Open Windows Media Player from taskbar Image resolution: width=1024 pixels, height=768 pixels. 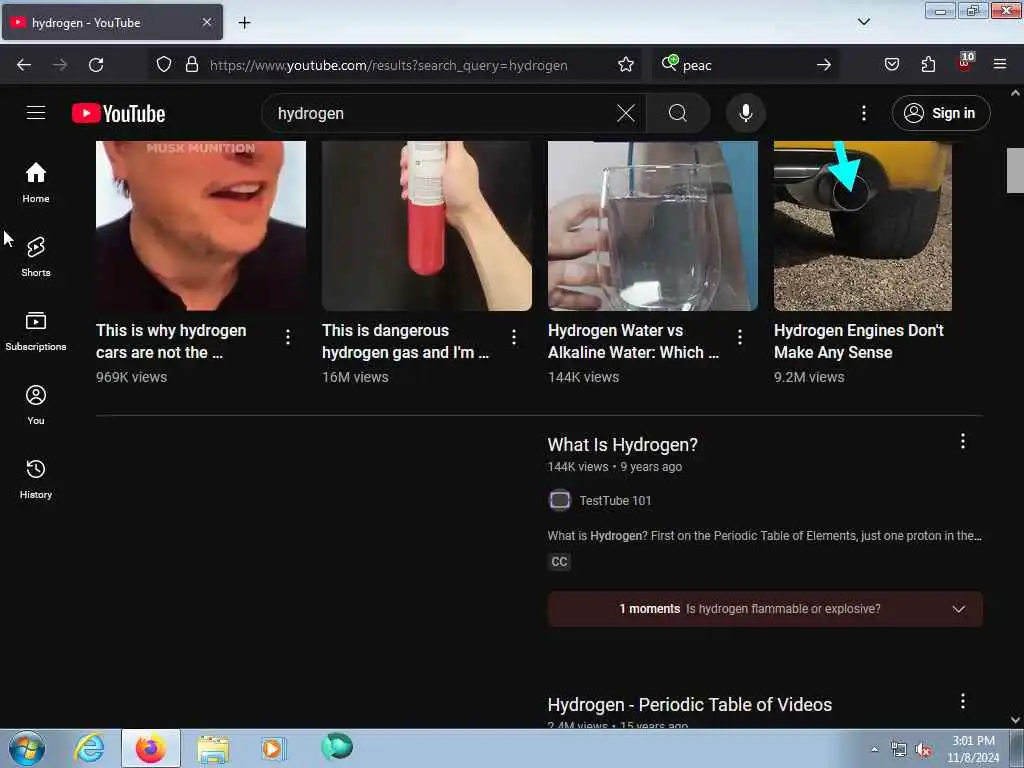click(x=274, y=748)
